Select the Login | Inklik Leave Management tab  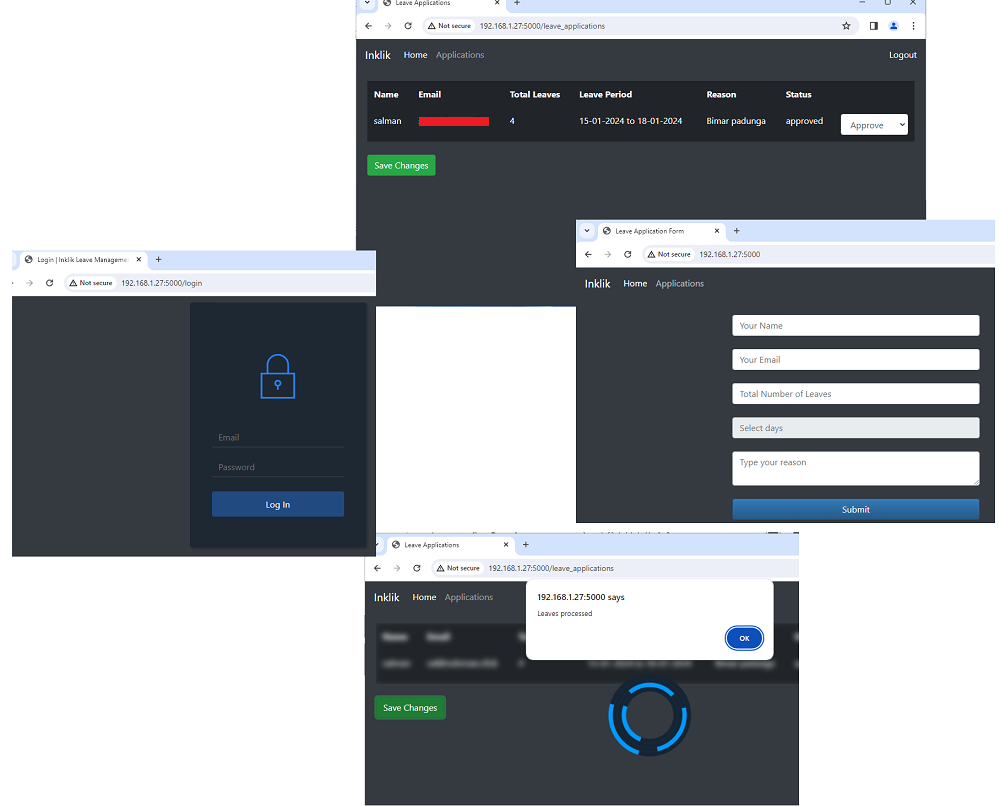pyautogui.click(x=82, y=260)
